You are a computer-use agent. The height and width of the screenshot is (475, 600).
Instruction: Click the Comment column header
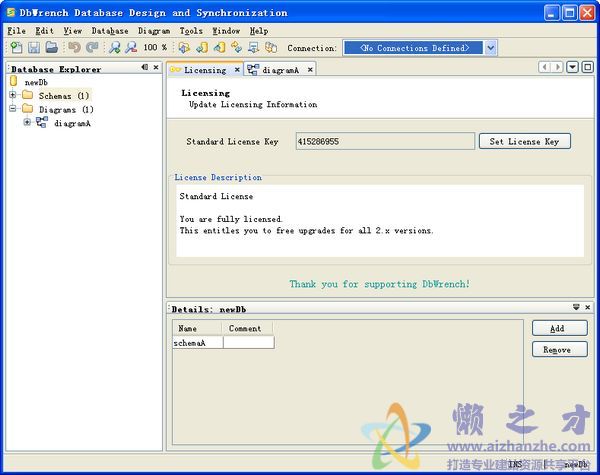coord(248,328)
